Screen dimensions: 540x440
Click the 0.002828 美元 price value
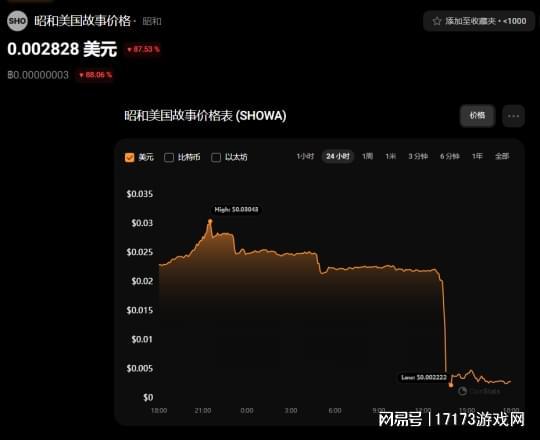[62, 49]
